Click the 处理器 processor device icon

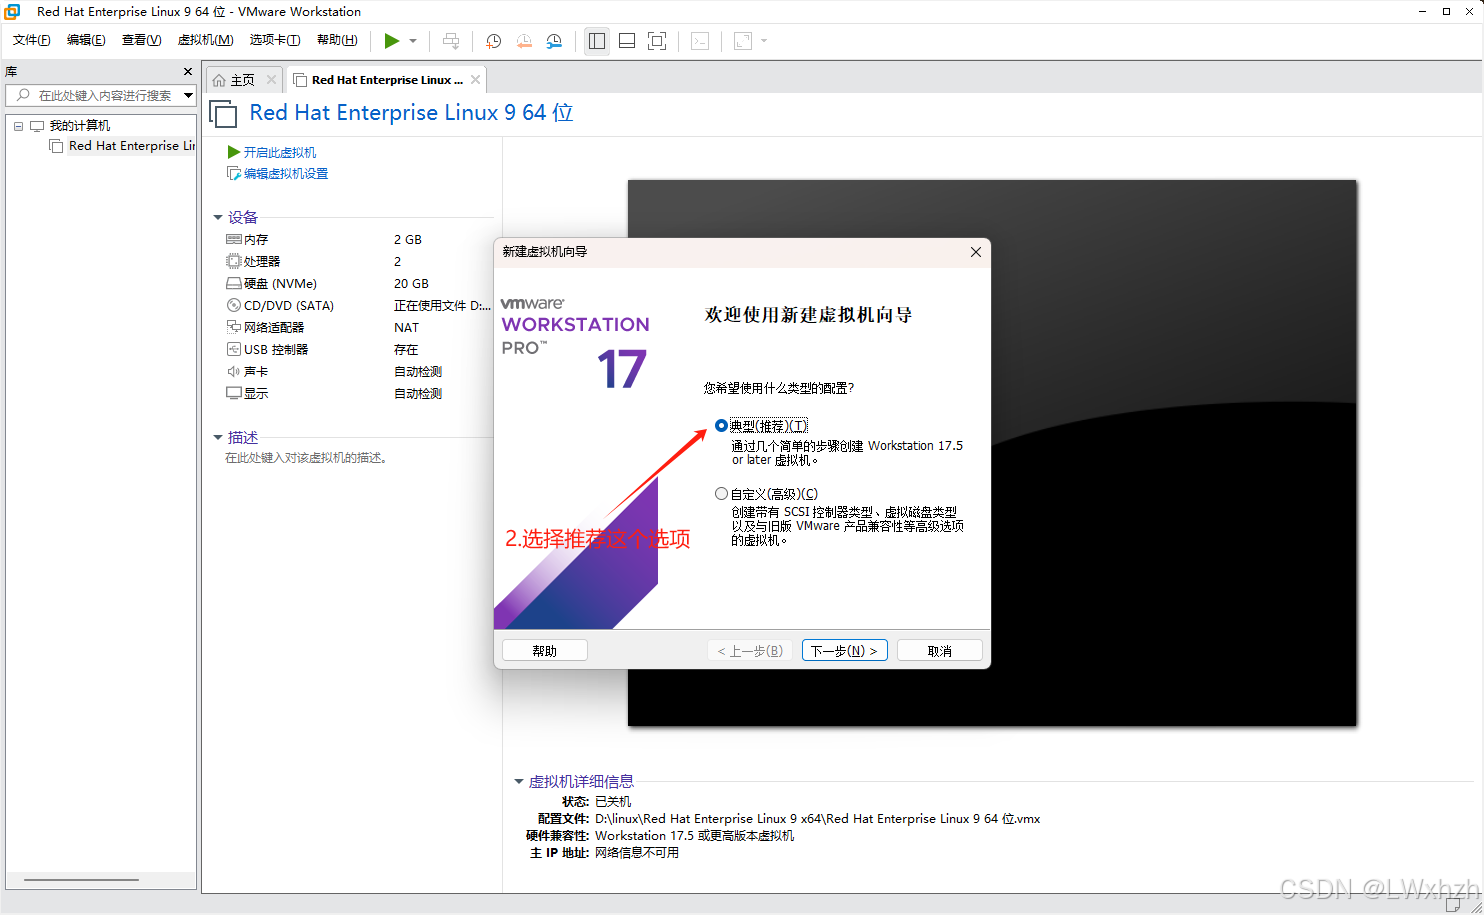pos(234,261)
